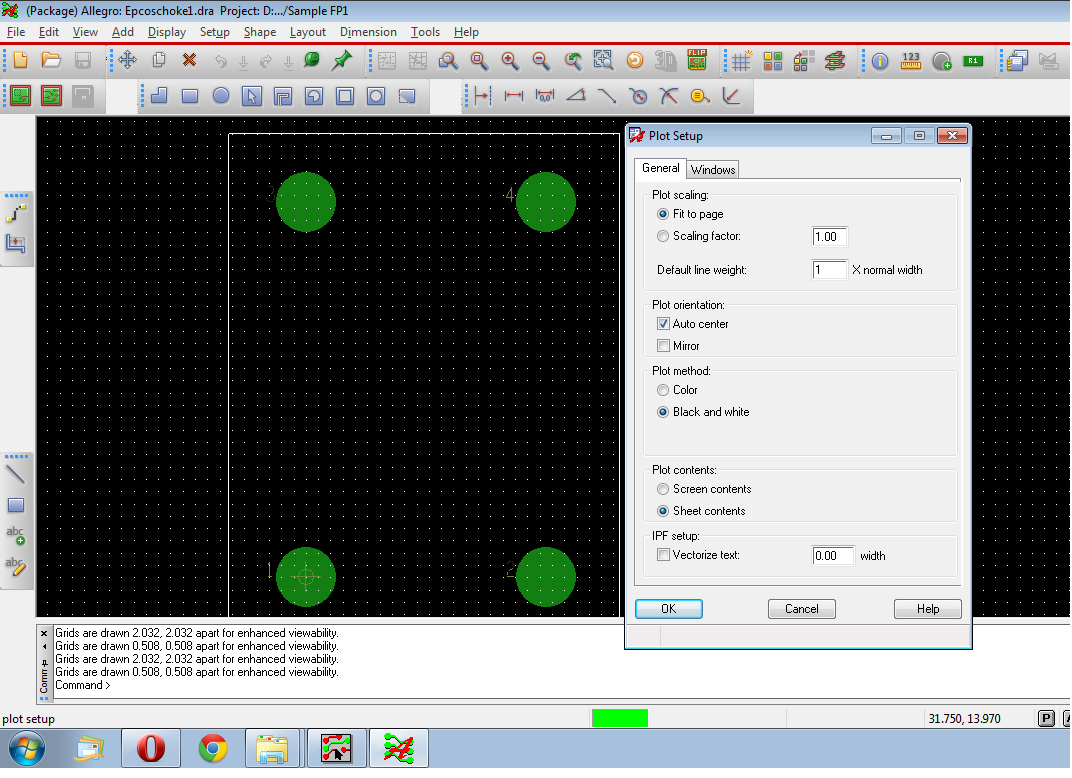Open Google Chrome from the taskbar

[213, 749]
